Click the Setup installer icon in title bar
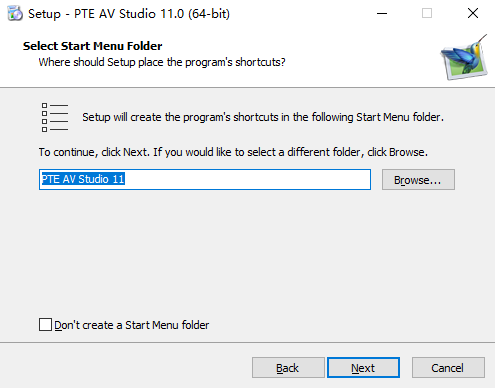 [15, 14]
